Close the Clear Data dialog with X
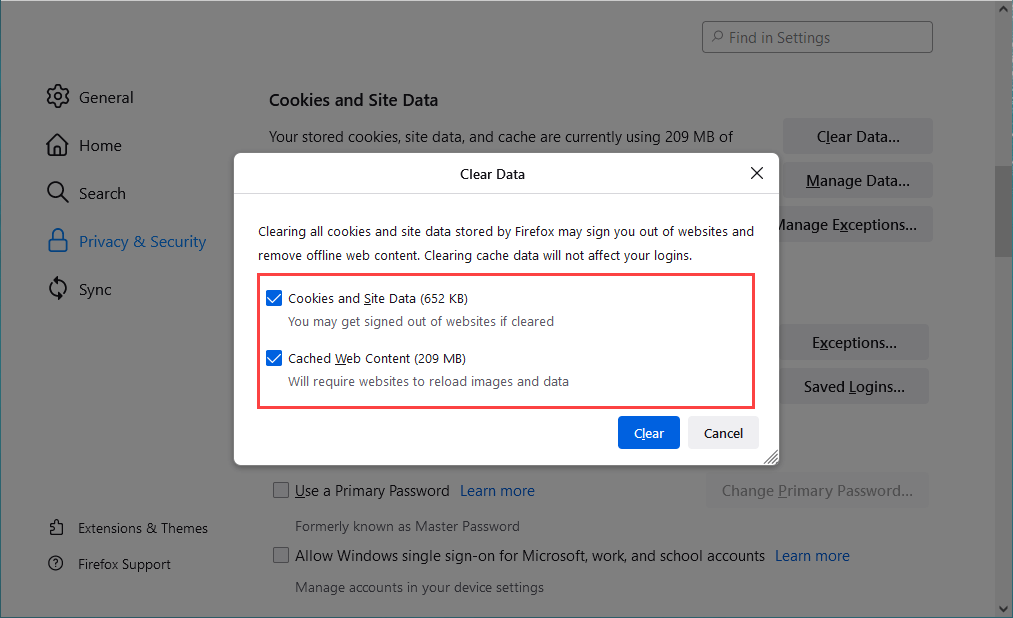1013x618 pixels. point(757,173)
